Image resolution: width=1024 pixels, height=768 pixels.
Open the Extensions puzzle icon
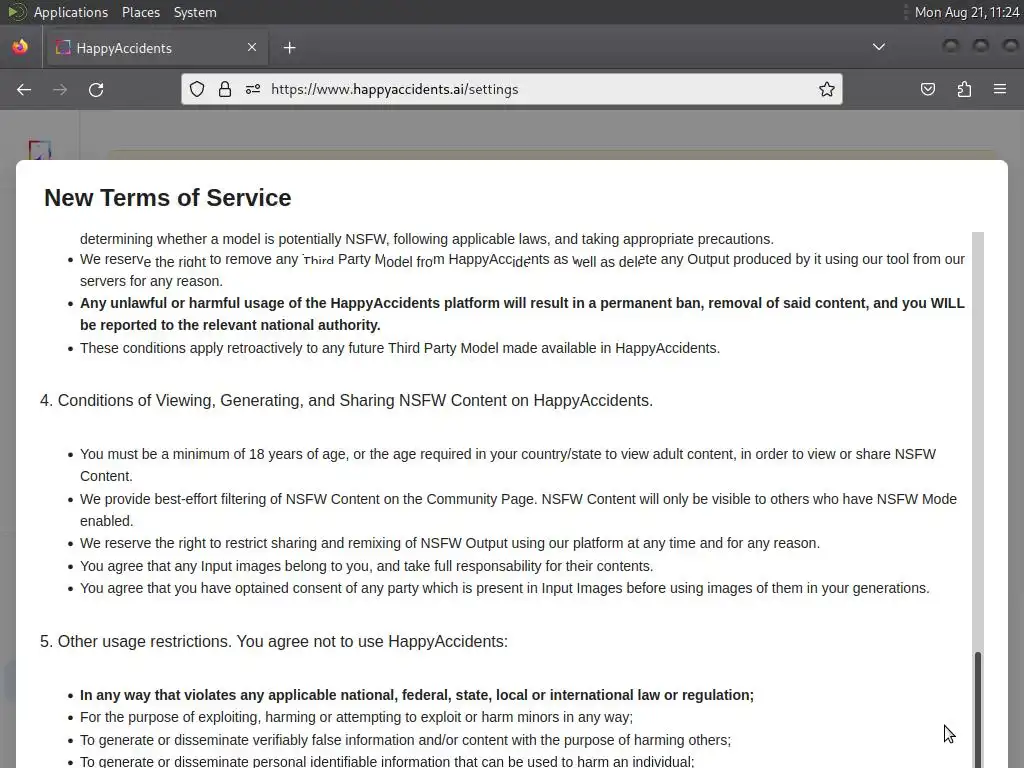pos(964,89)
